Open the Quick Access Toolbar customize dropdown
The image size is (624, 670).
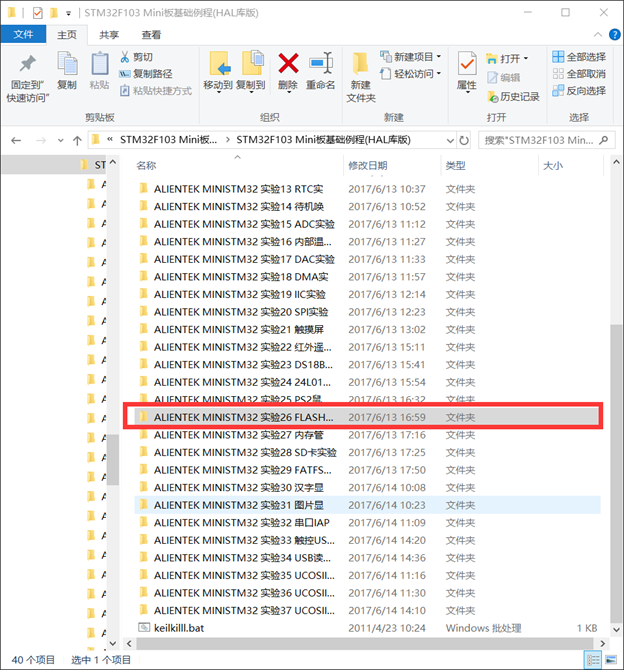[x=68, y=13]
